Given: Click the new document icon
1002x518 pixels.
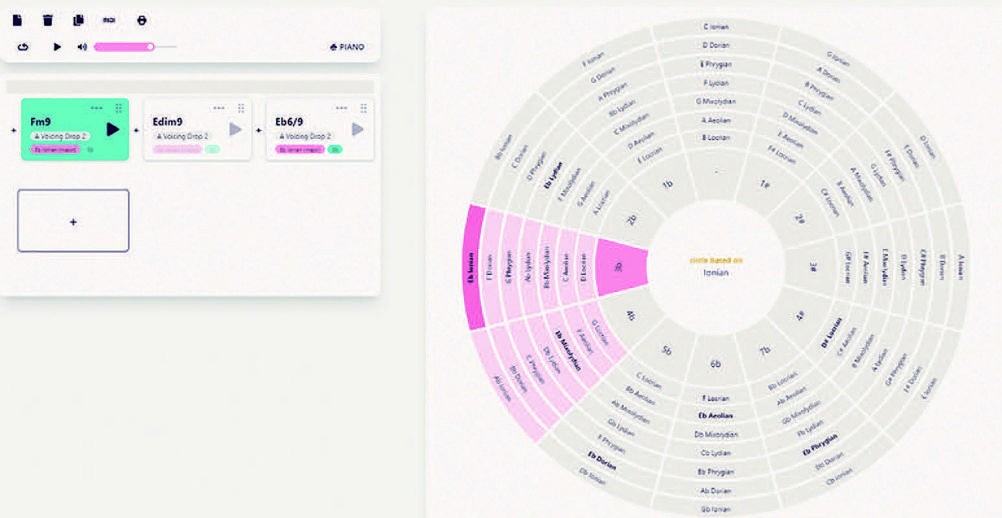Looking at the screenshot, I should (x=17, y=20).
